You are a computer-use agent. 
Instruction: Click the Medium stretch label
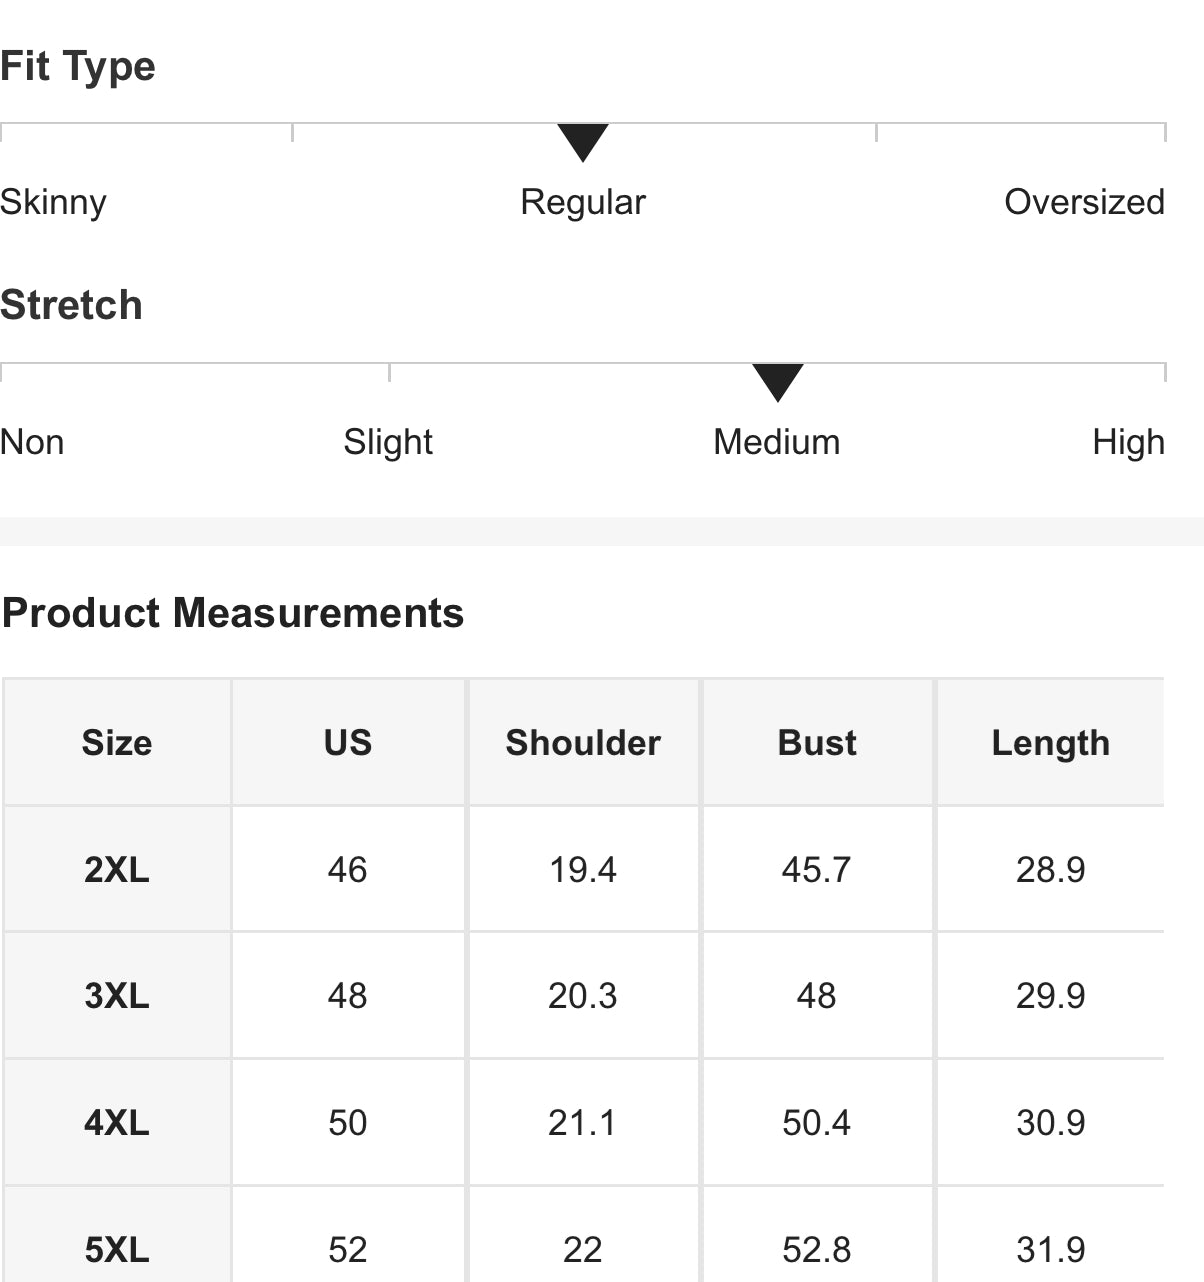coord(777,442)
